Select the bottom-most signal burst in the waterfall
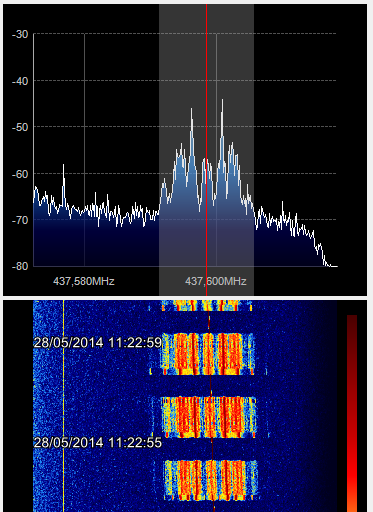Image resolution: width=373 pixels, height=512 pixels. click(x=211, y=480)
